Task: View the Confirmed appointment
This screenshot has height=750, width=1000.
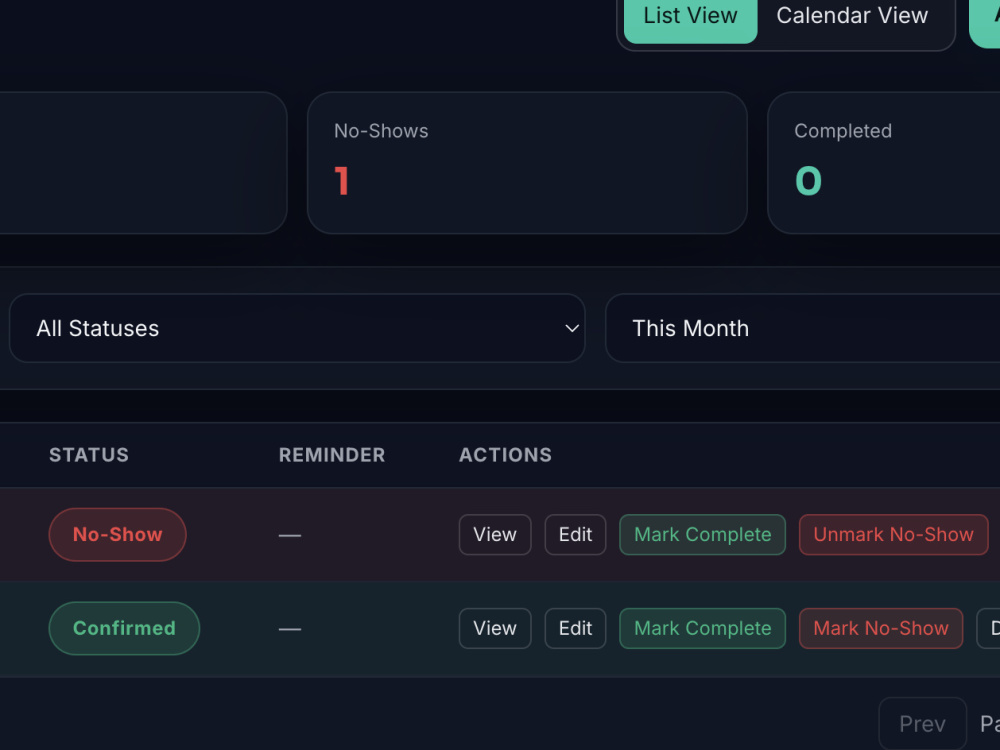Action: pos(495,628)
